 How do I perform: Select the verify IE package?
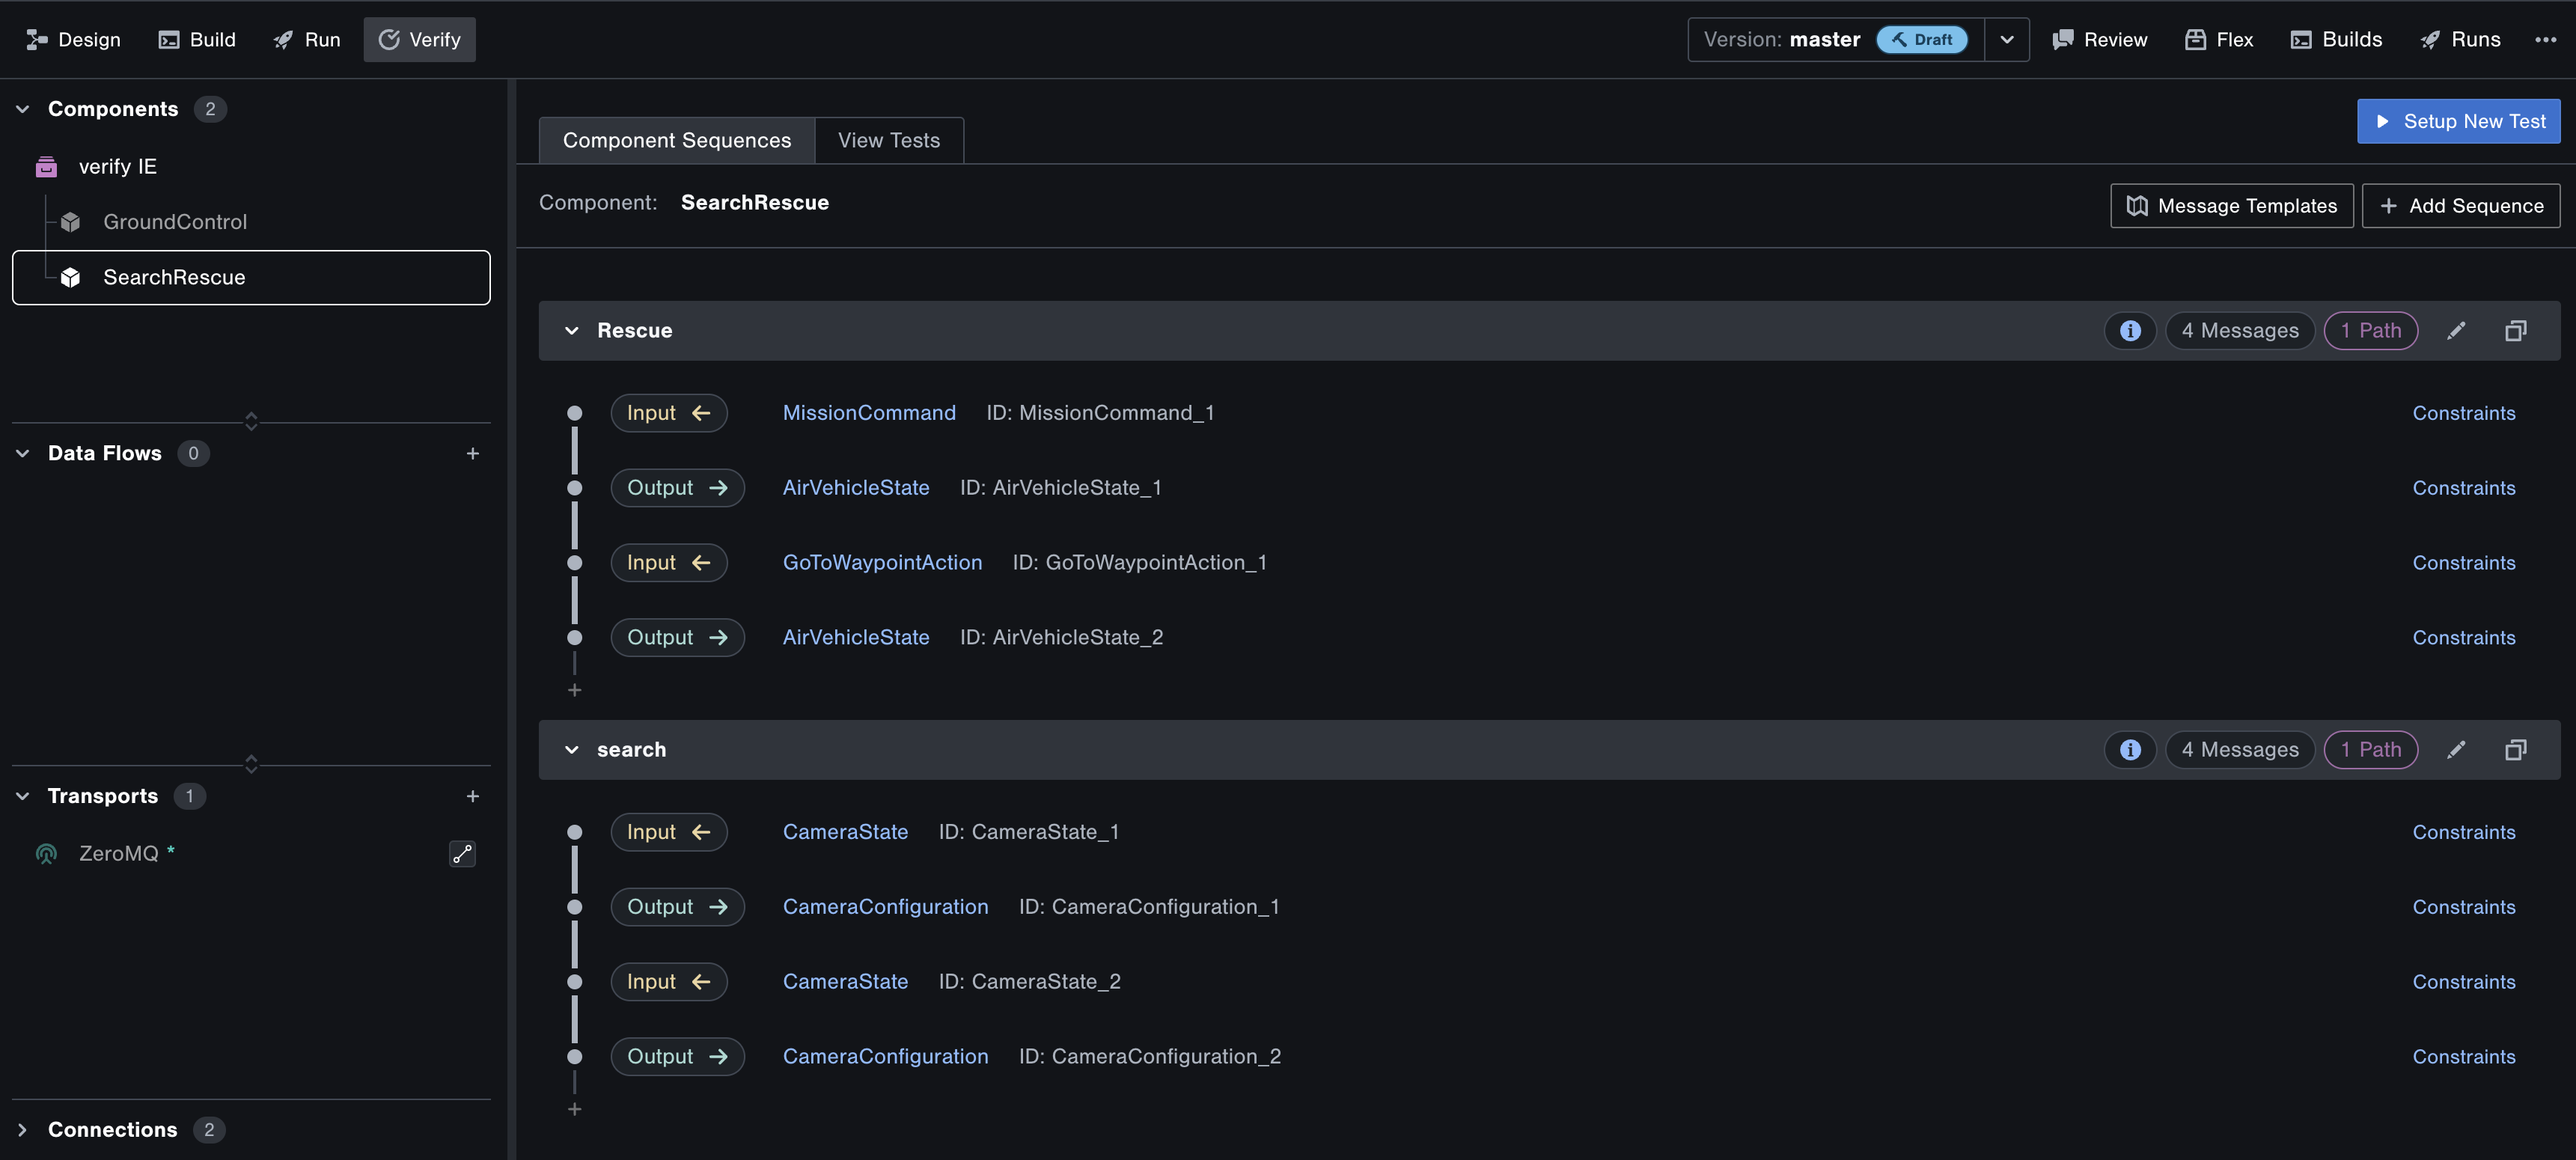click(x=117, y=166)
